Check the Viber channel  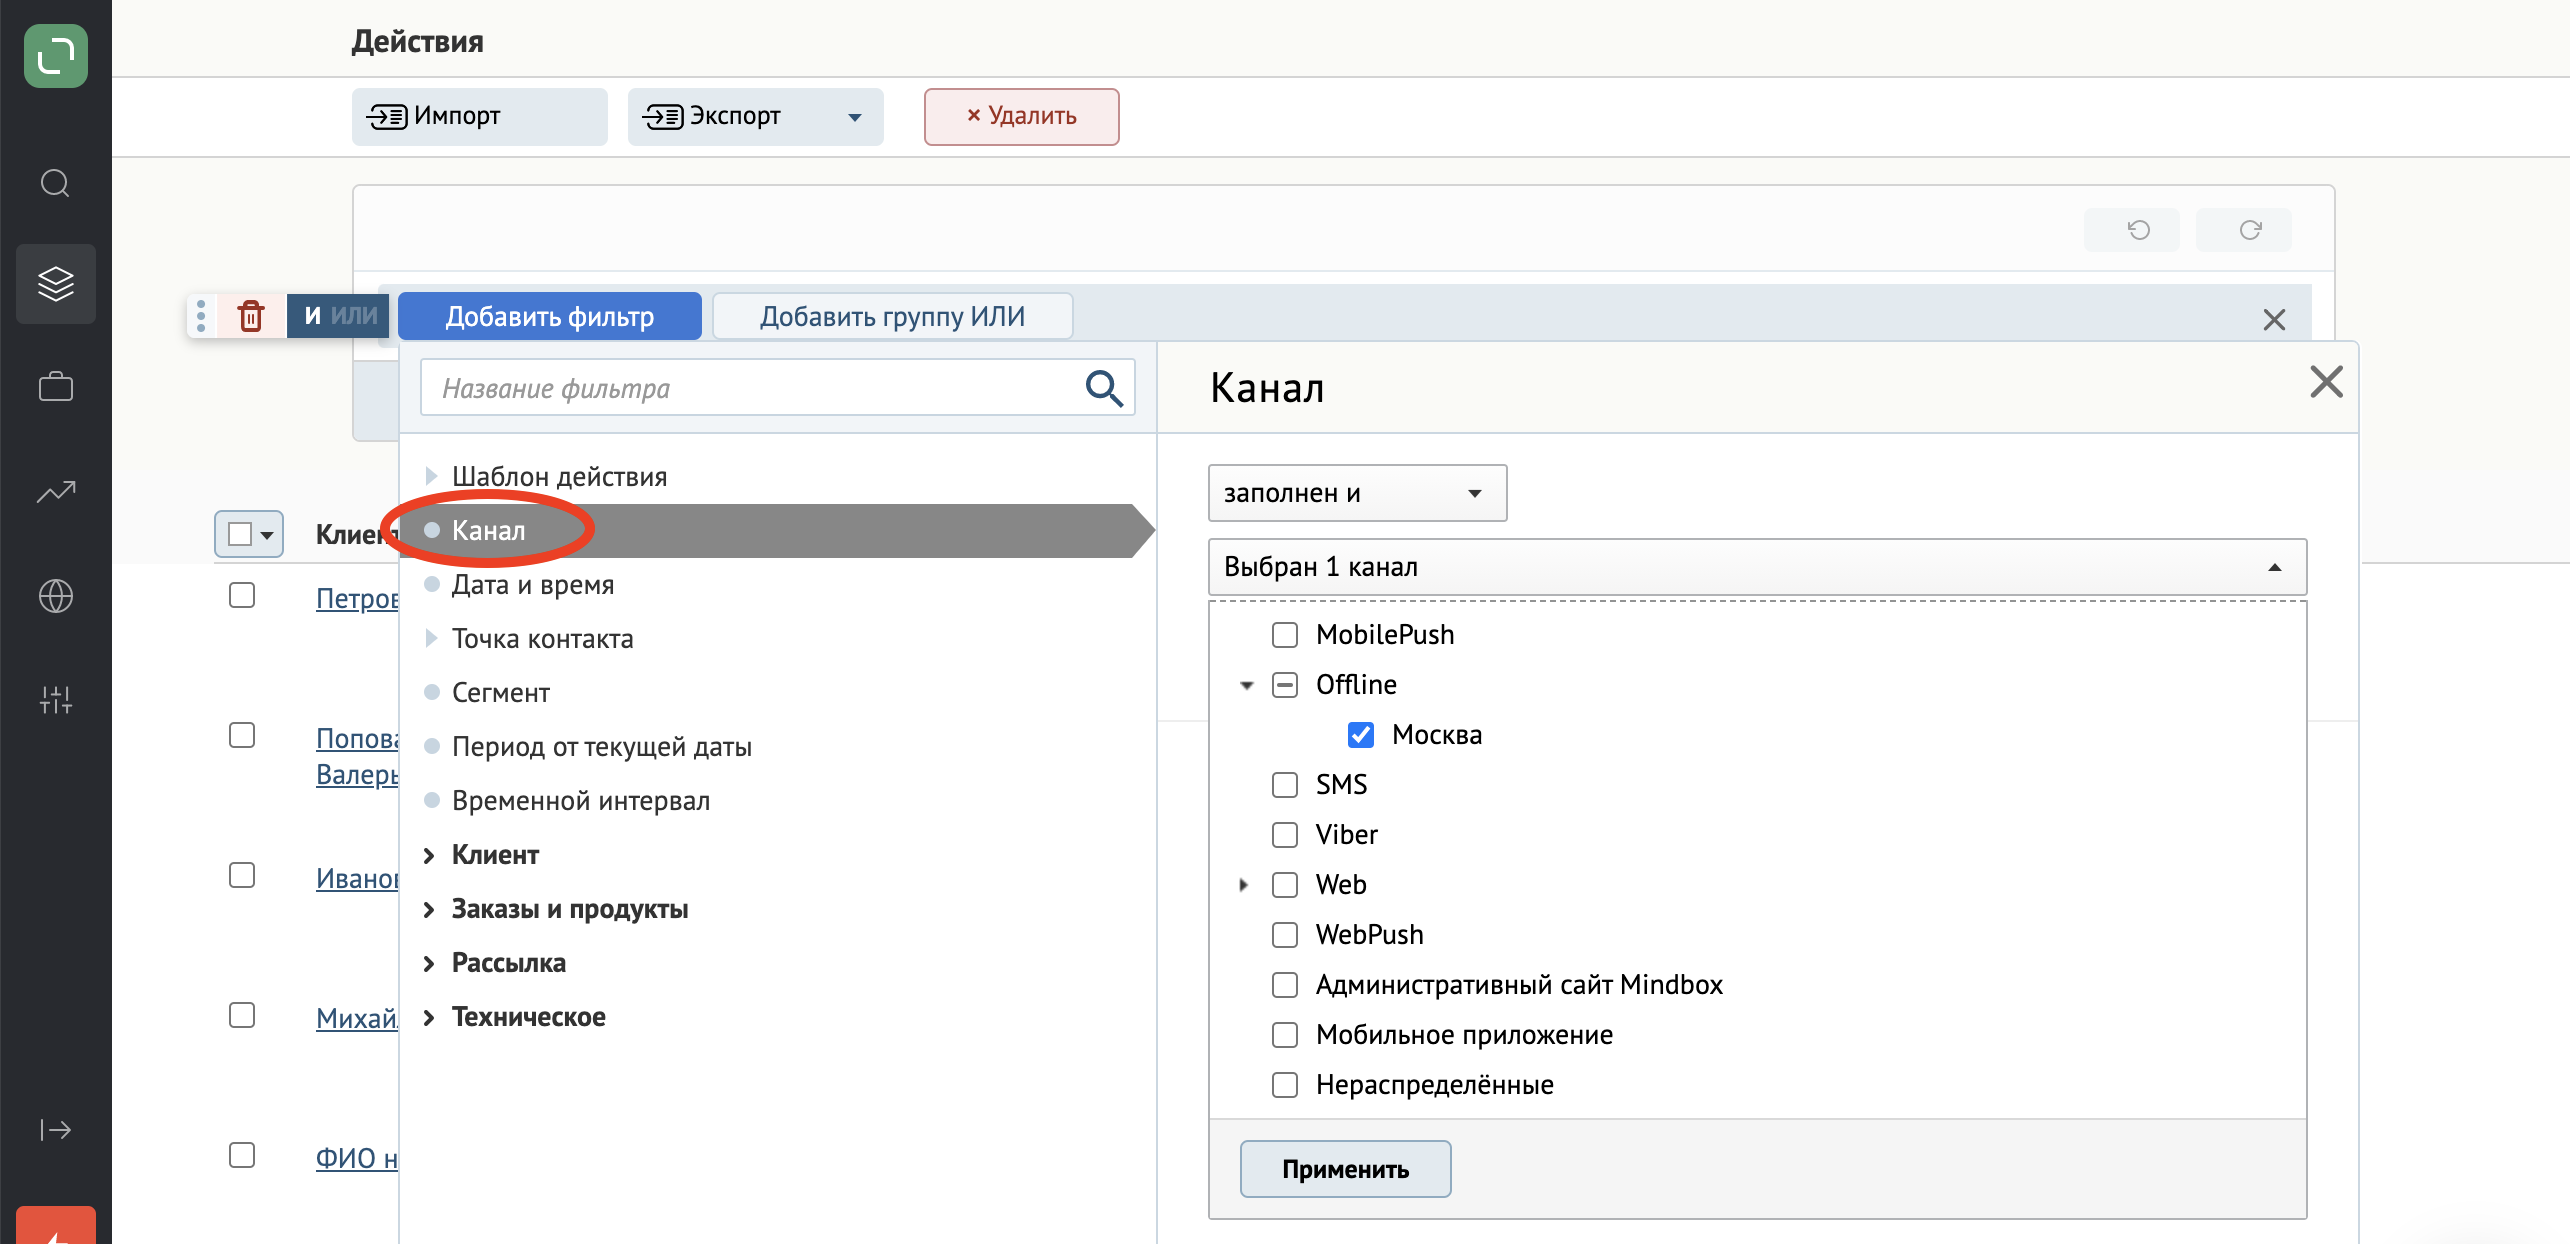pos(1285,835)
